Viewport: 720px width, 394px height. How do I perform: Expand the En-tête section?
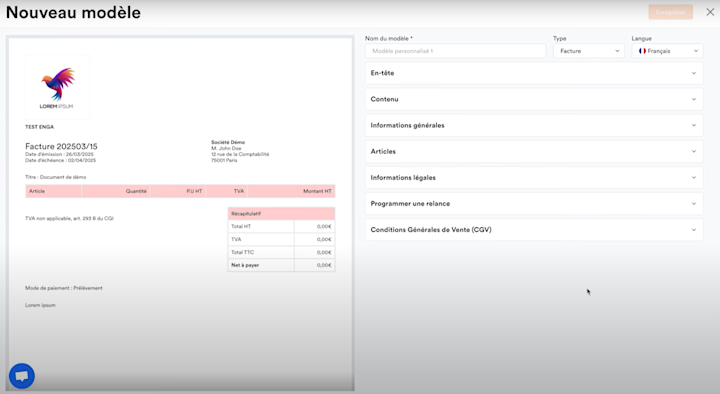click(534, 73)
